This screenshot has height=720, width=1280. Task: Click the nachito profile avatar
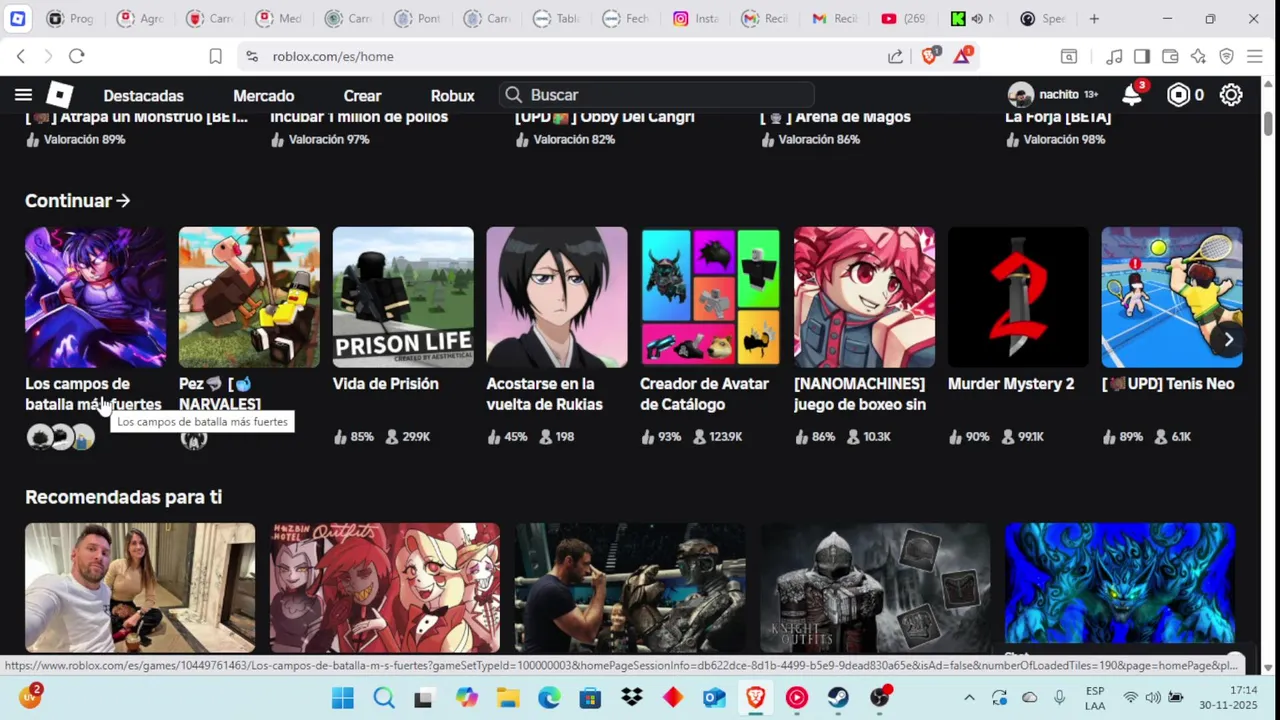click(1020, 95)
